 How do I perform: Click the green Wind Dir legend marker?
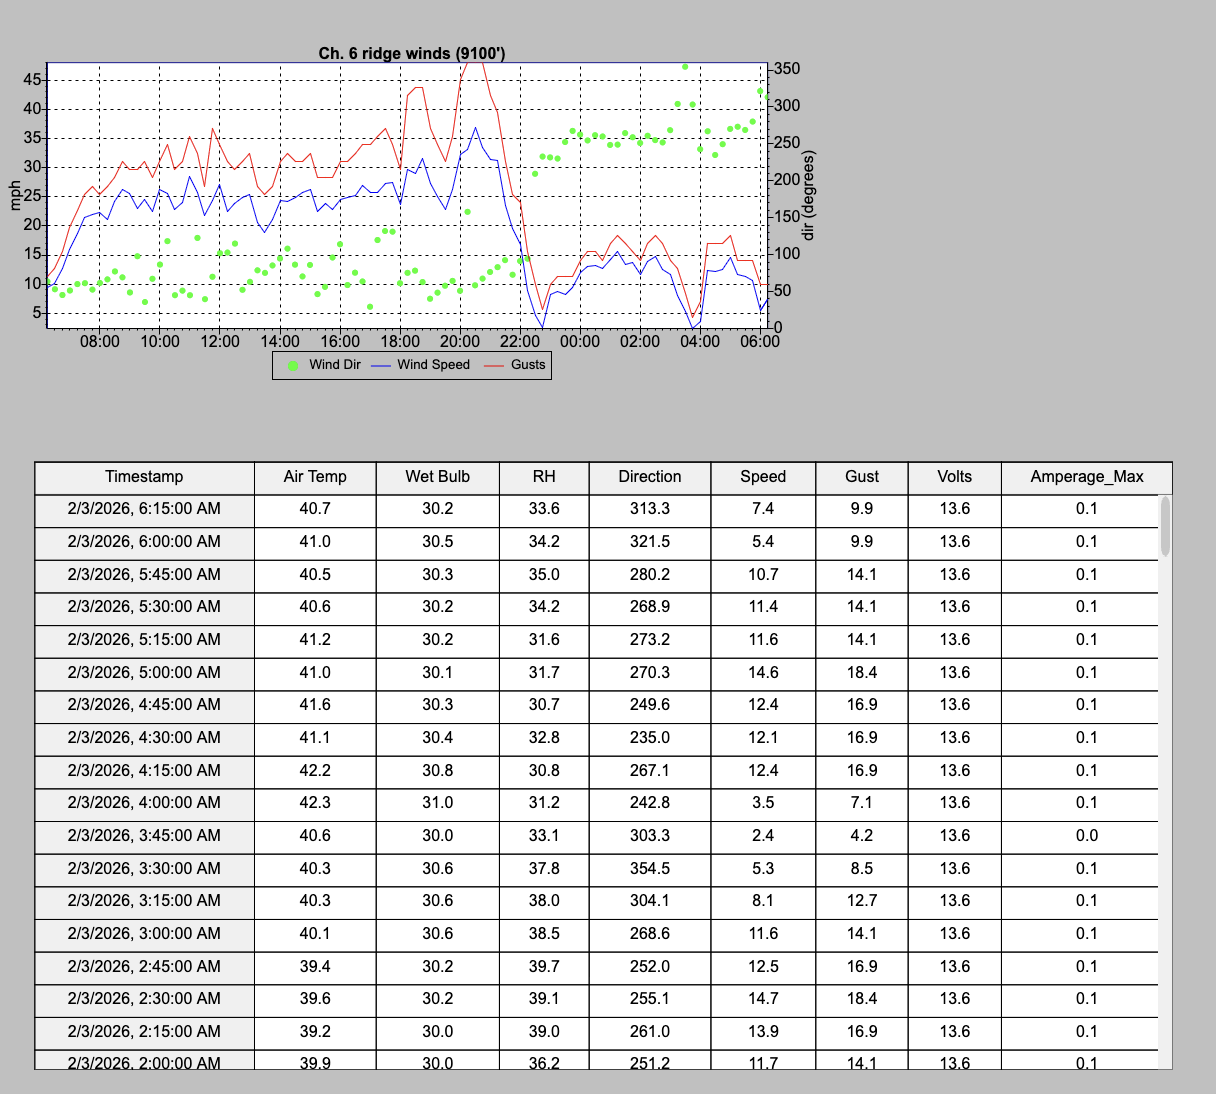click(x=292, y=364)
